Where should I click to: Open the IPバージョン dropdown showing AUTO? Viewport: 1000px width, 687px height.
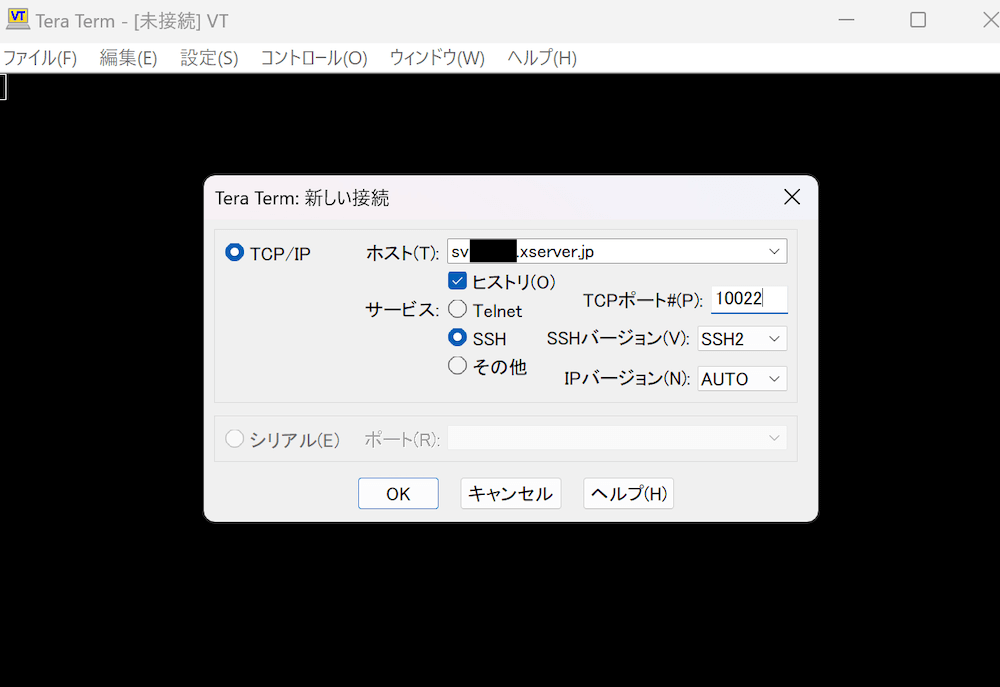(742, 379)
